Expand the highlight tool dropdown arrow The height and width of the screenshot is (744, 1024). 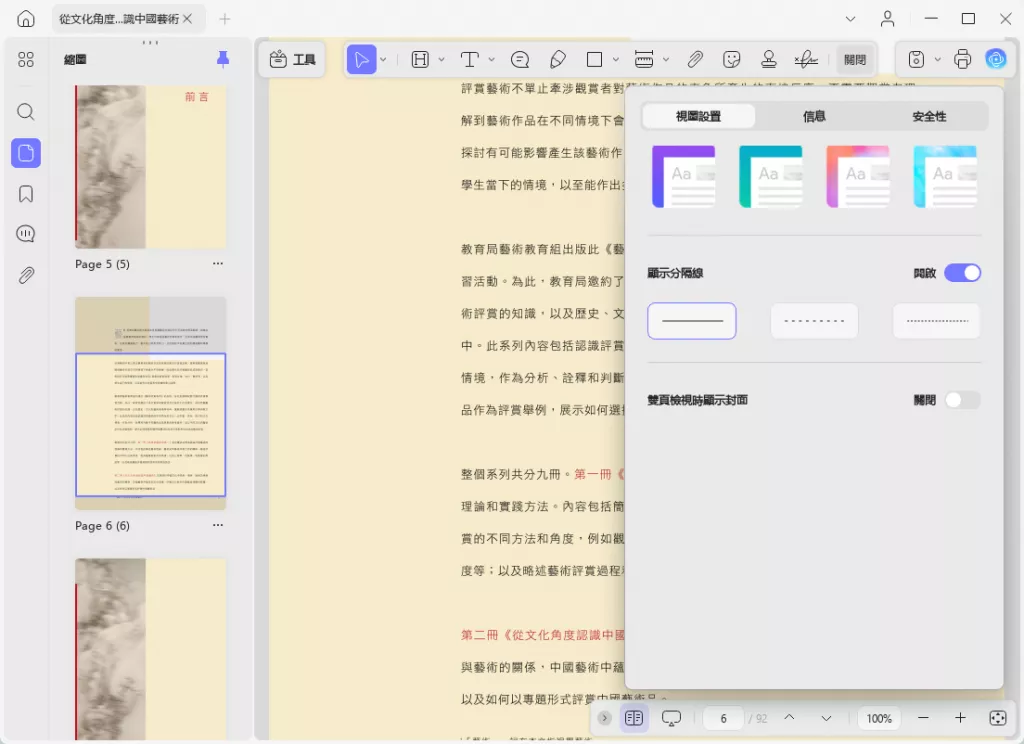click(441, 60)
